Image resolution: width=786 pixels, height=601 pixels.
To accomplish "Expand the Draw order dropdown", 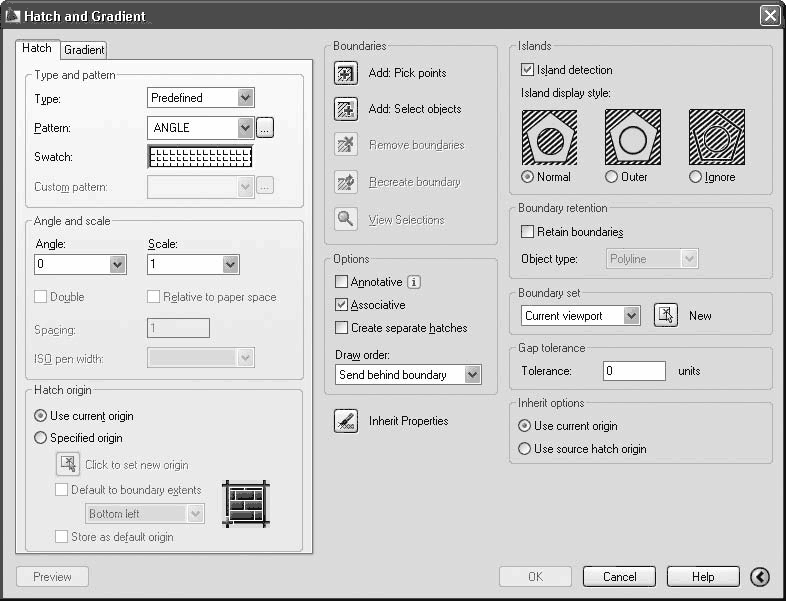I will coord(408,374).
